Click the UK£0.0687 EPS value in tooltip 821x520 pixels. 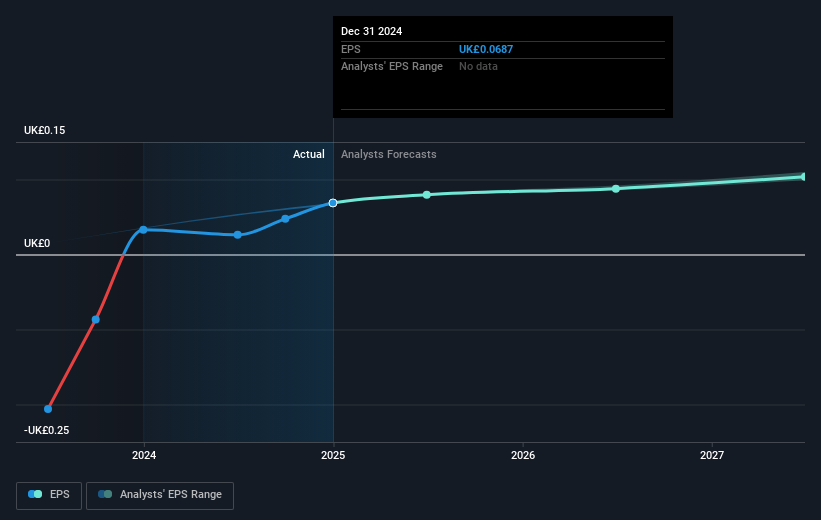[x=486, y=49]
